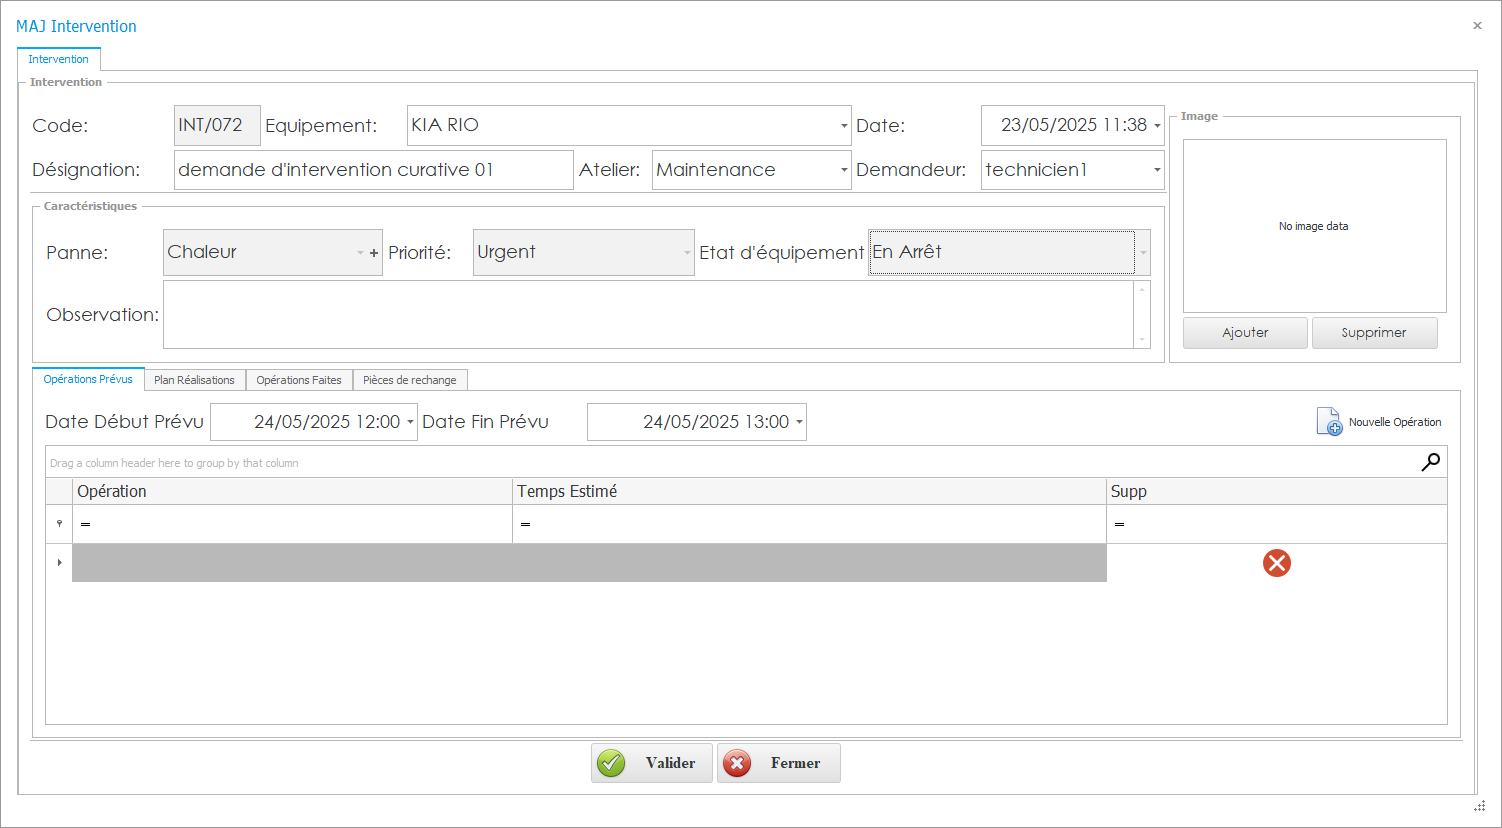Click the green checkmark Valider button

click(651, 763)
